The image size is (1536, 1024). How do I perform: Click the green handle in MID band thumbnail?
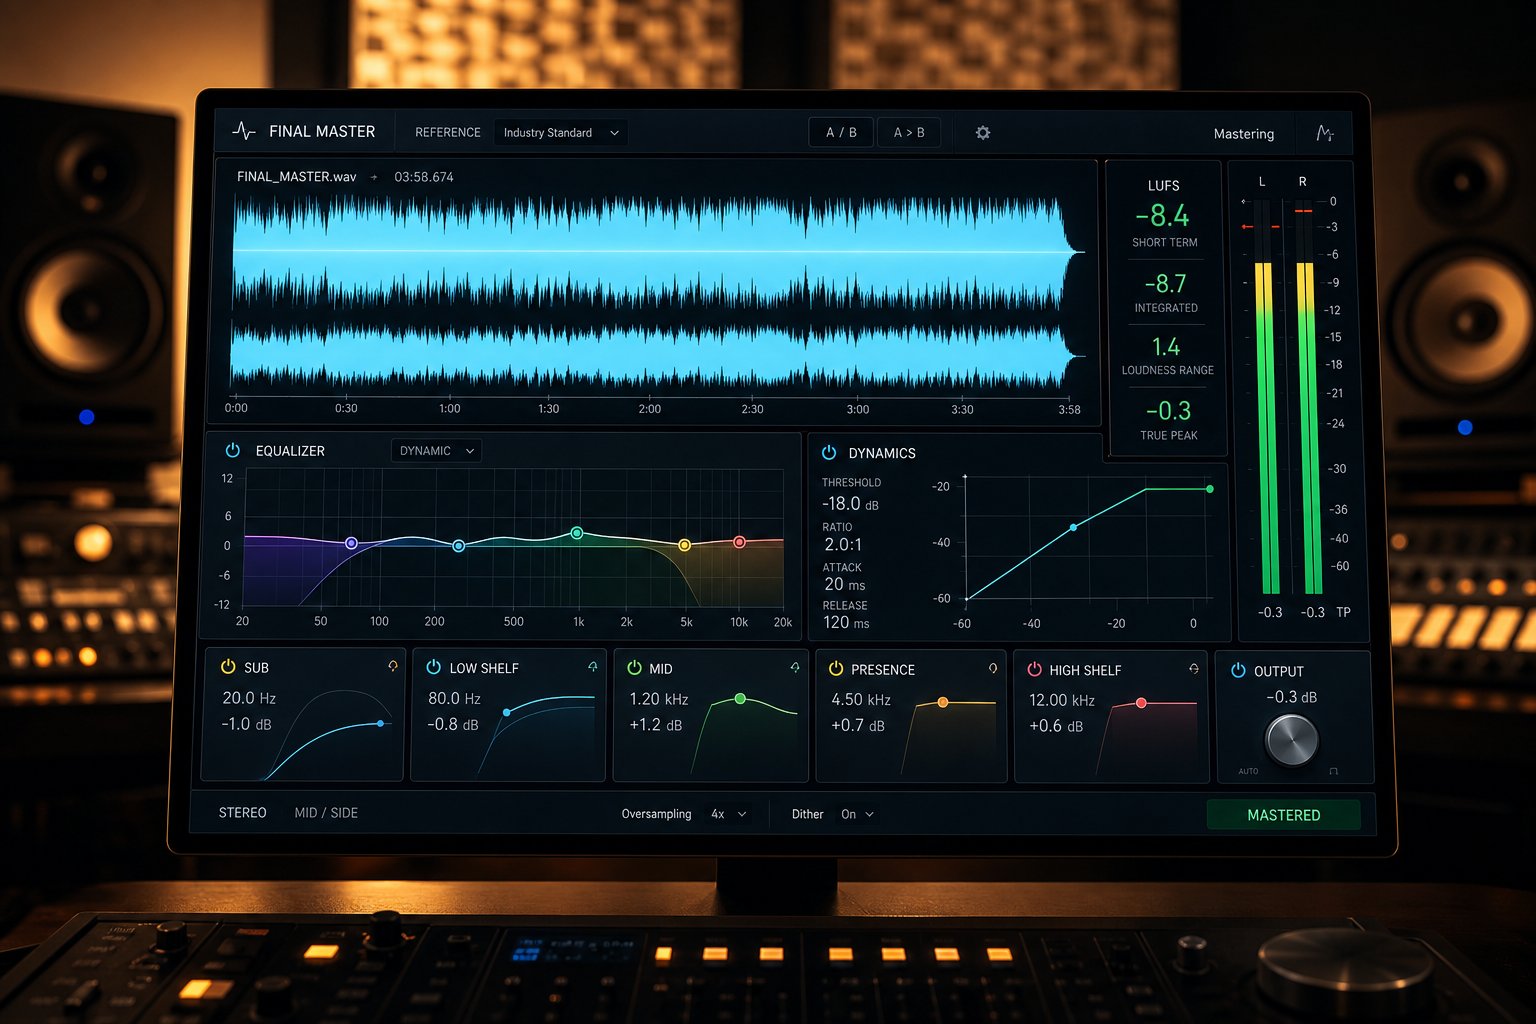tap(740, 699)
